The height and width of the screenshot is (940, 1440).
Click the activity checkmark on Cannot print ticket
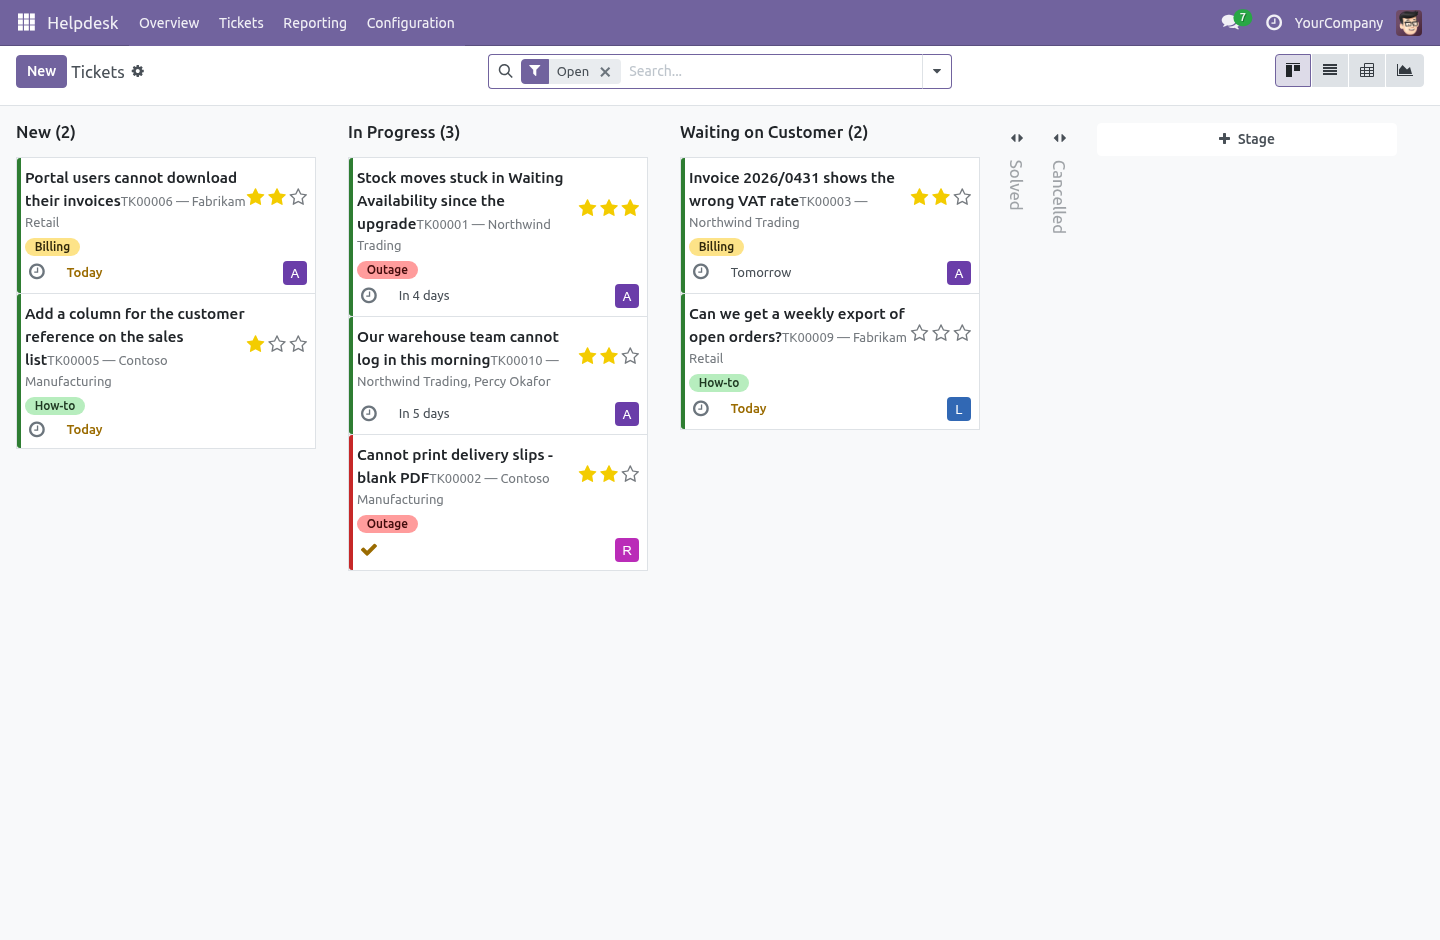[x=369, y=549]
